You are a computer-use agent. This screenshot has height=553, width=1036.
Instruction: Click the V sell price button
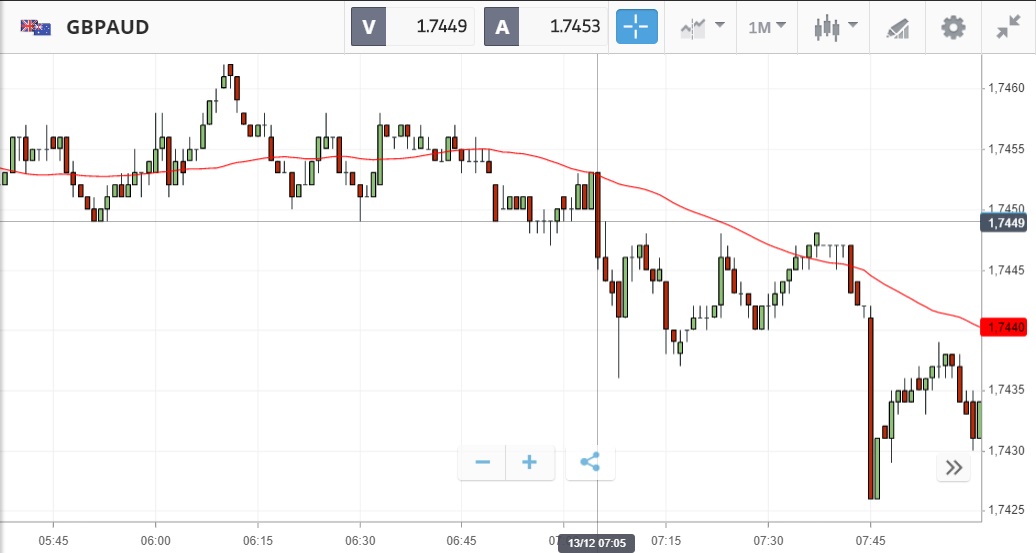pyautogui.click(x=369, y=27)
